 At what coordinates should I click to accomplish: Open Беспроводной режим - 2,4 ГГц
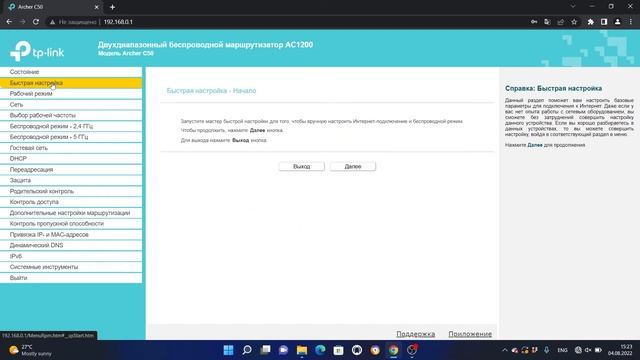tap(71, 126)
